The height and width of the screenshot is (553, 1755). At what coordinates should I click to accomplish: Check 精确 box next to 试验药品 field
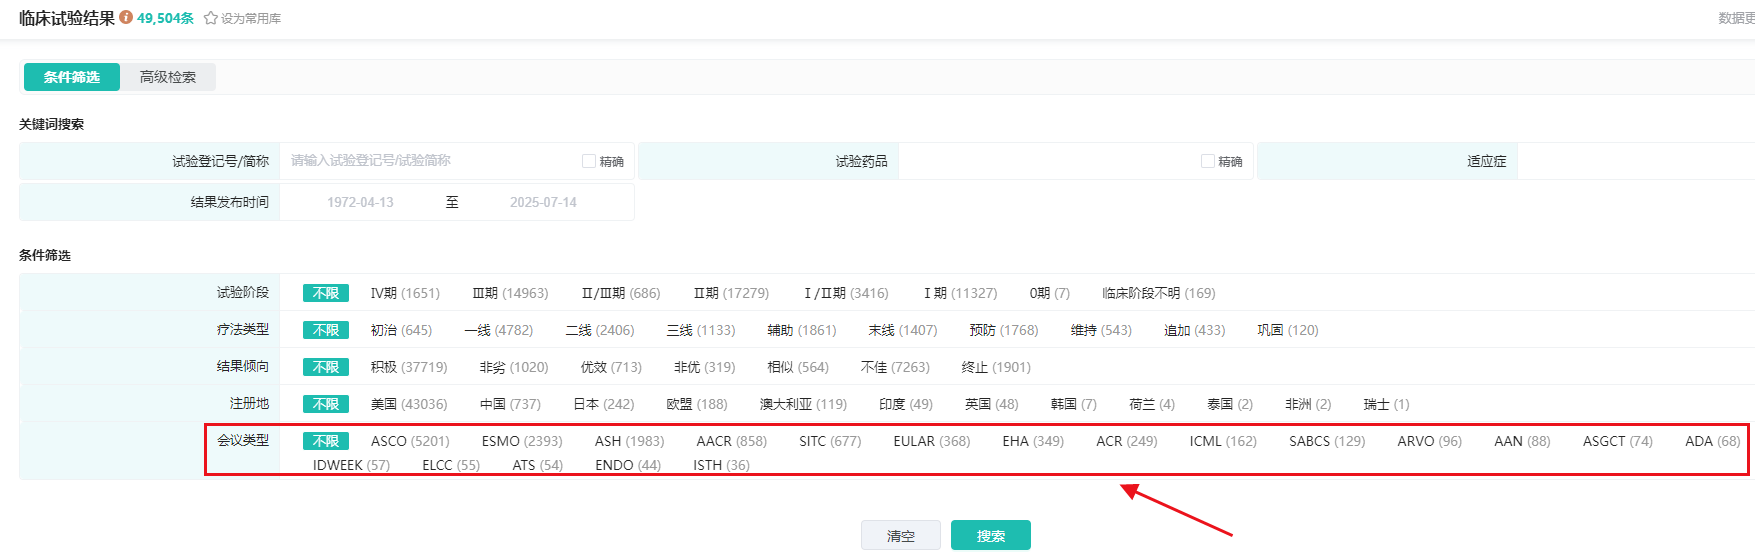(x=1208, y=161)
